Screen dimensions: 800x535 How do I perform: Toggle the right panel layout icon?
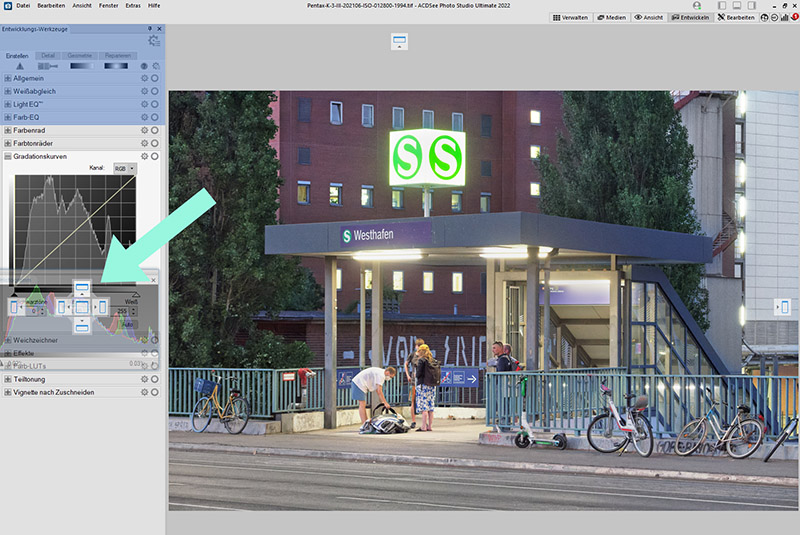click(x=752, y=6)
